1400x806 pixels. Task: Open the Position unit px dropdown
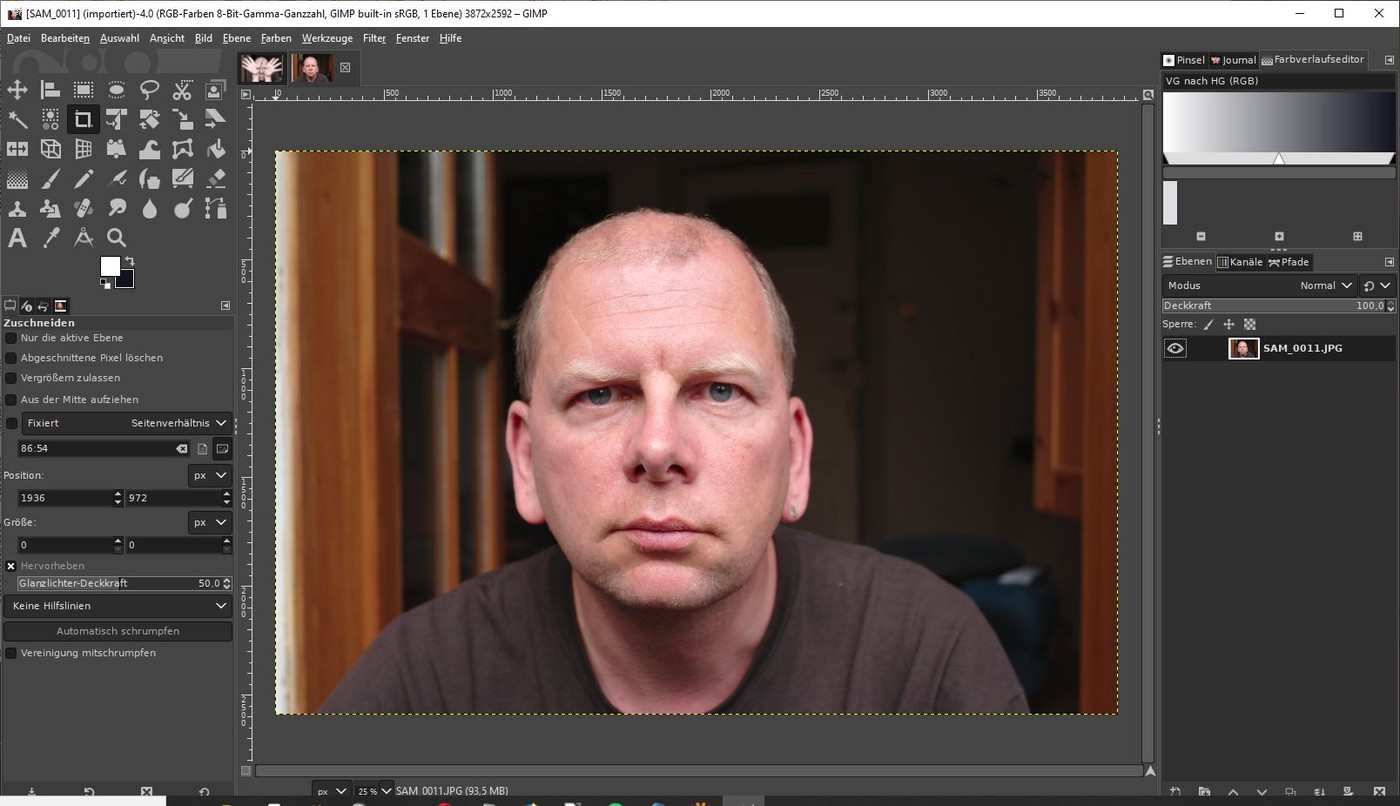[210, 475]
